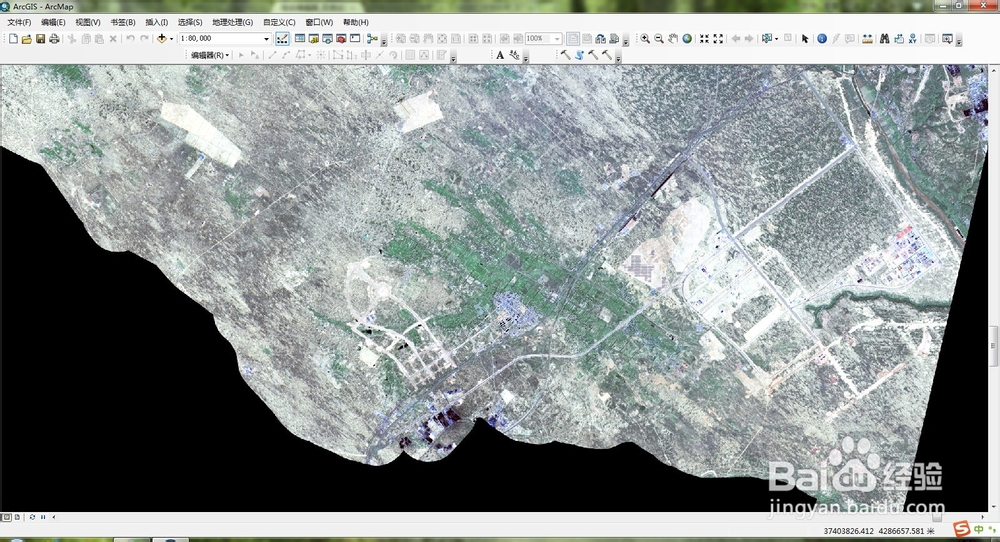Click the Add Data button

pos(161,39)
